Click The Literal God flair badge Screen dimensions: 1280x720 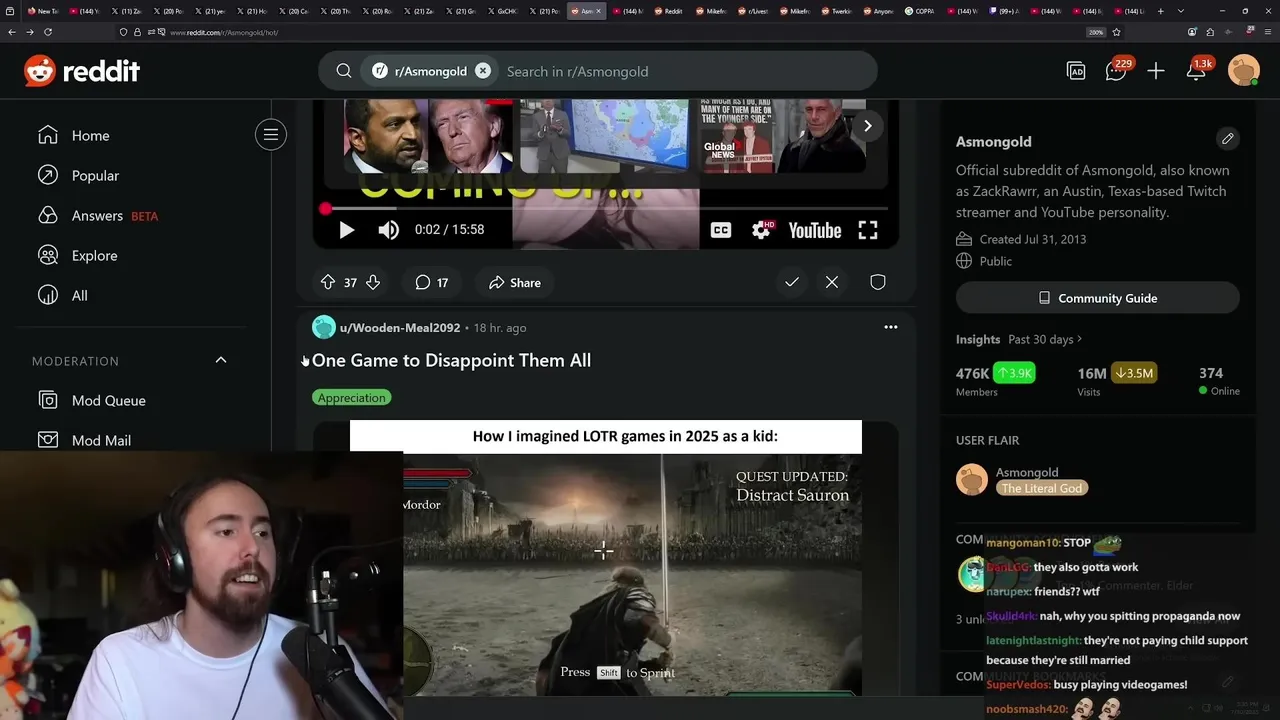1041,488
